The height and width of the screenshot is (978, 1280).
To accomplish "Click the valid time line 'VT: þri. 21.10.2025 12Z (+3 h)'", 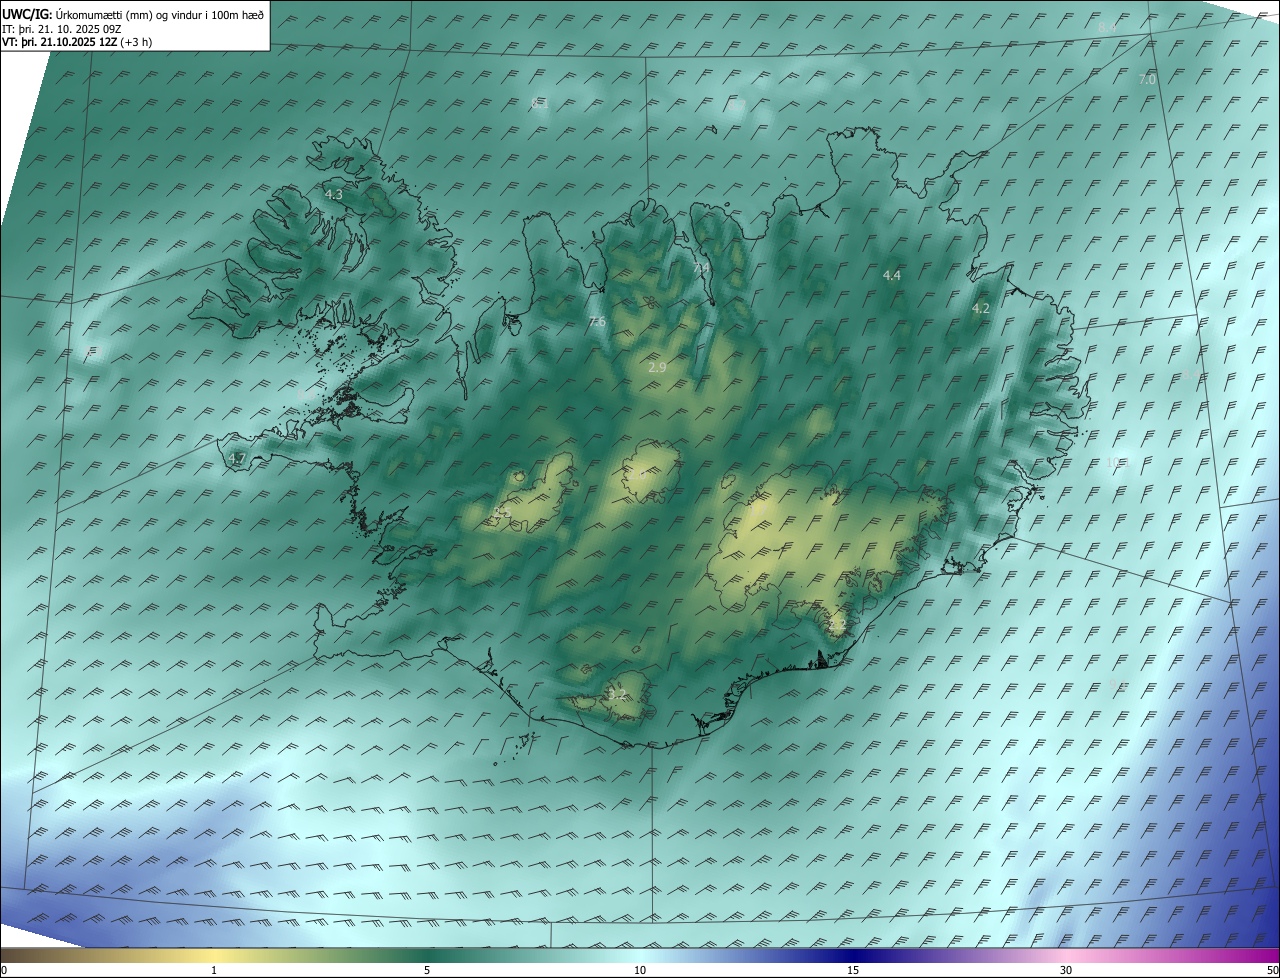I will tap(77, 42).
